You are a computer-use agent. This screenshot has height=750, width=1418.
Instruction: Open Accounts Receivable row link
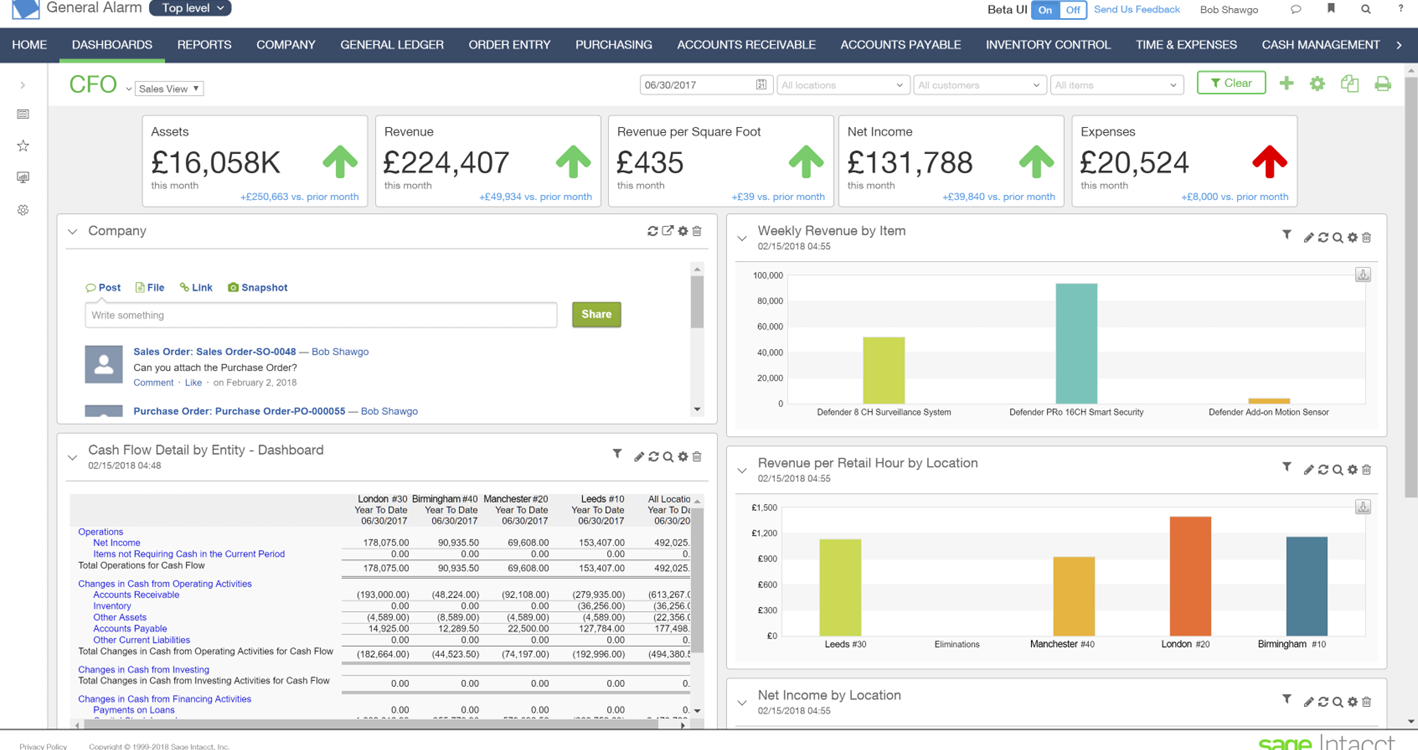tap(136, 595)
